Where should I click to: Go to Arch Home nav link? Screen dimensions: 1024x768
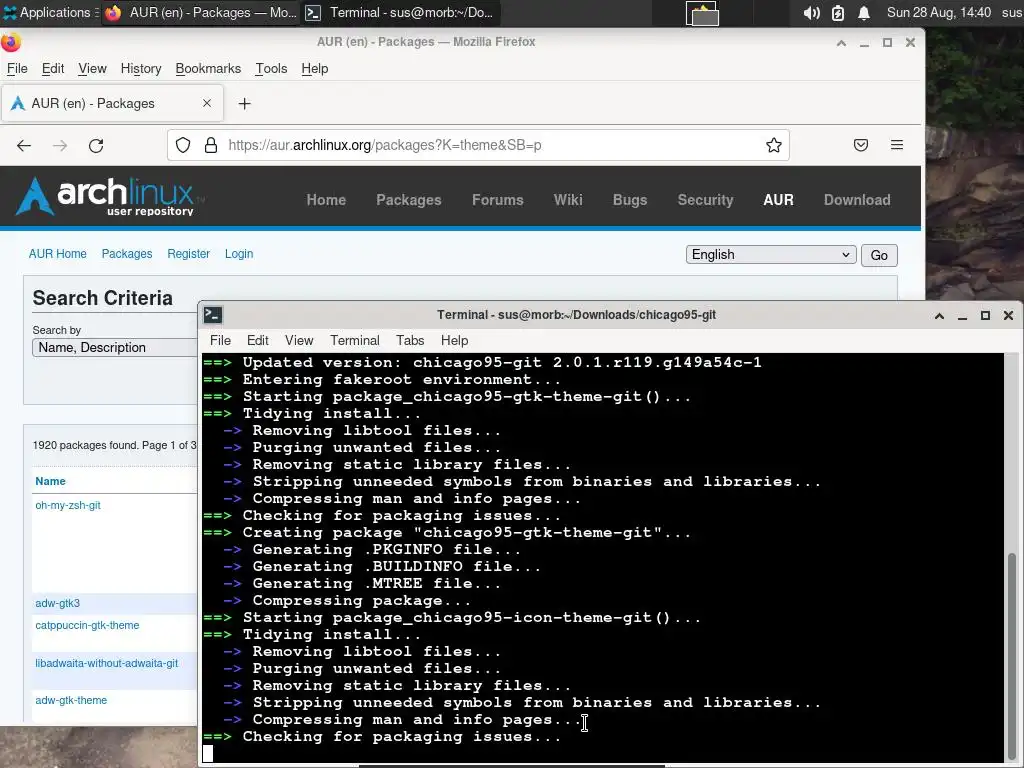(327, 200)
